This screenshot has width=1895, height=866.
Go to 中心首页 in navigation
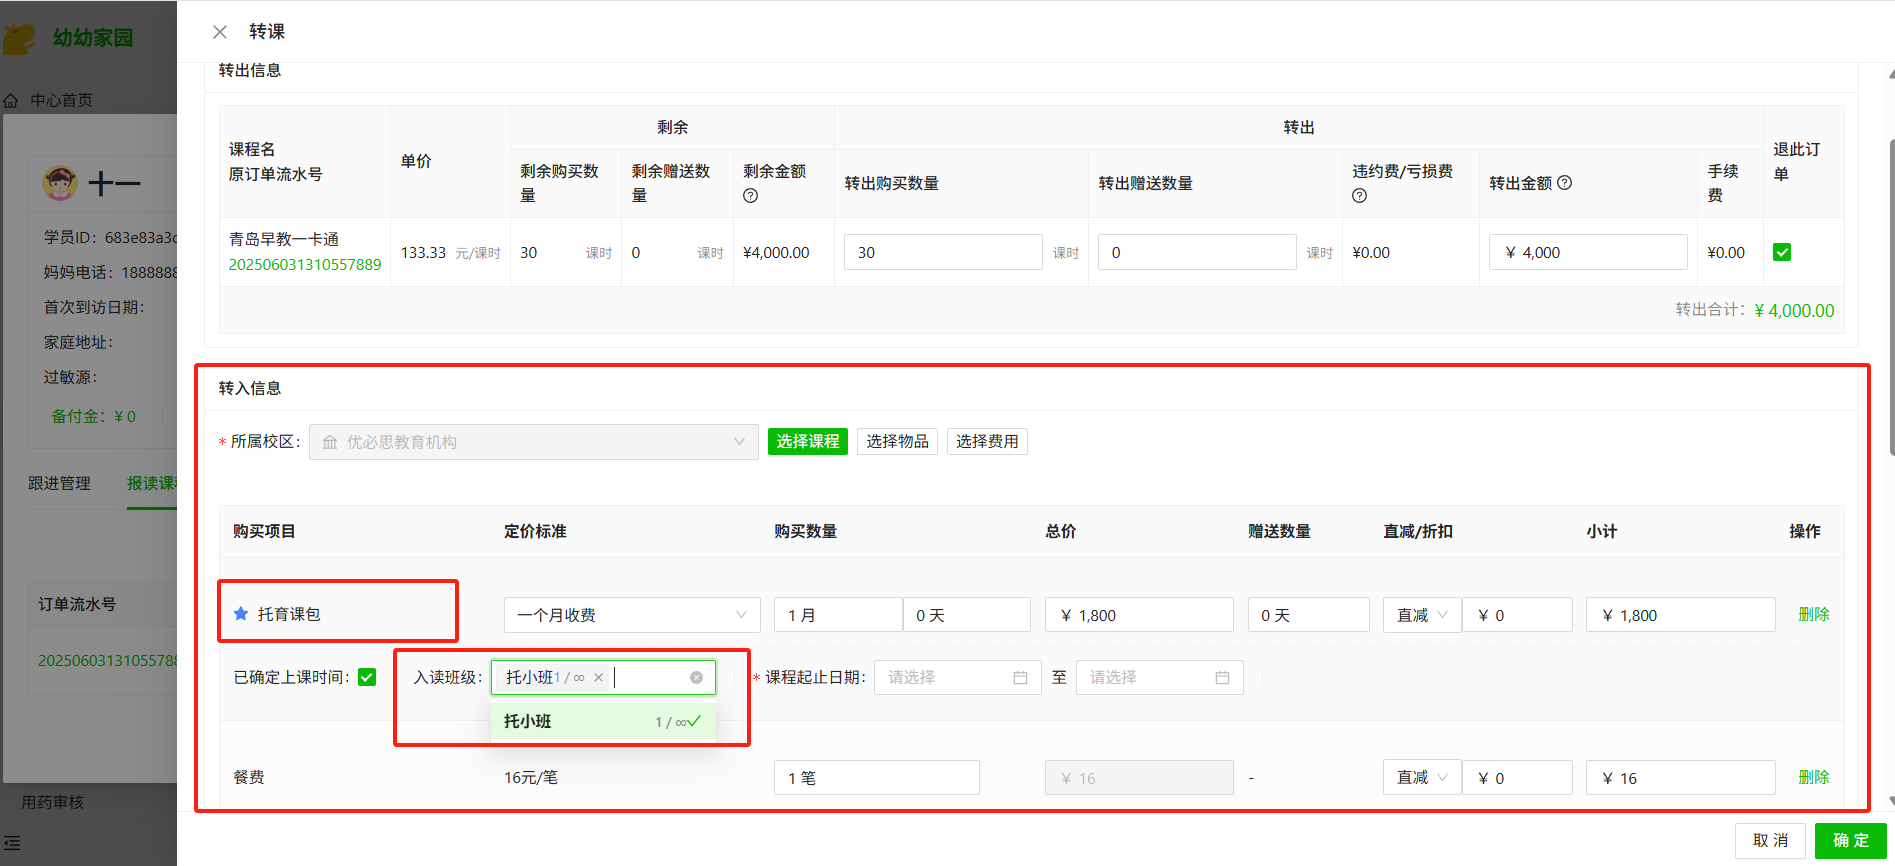tap(60, 100)
